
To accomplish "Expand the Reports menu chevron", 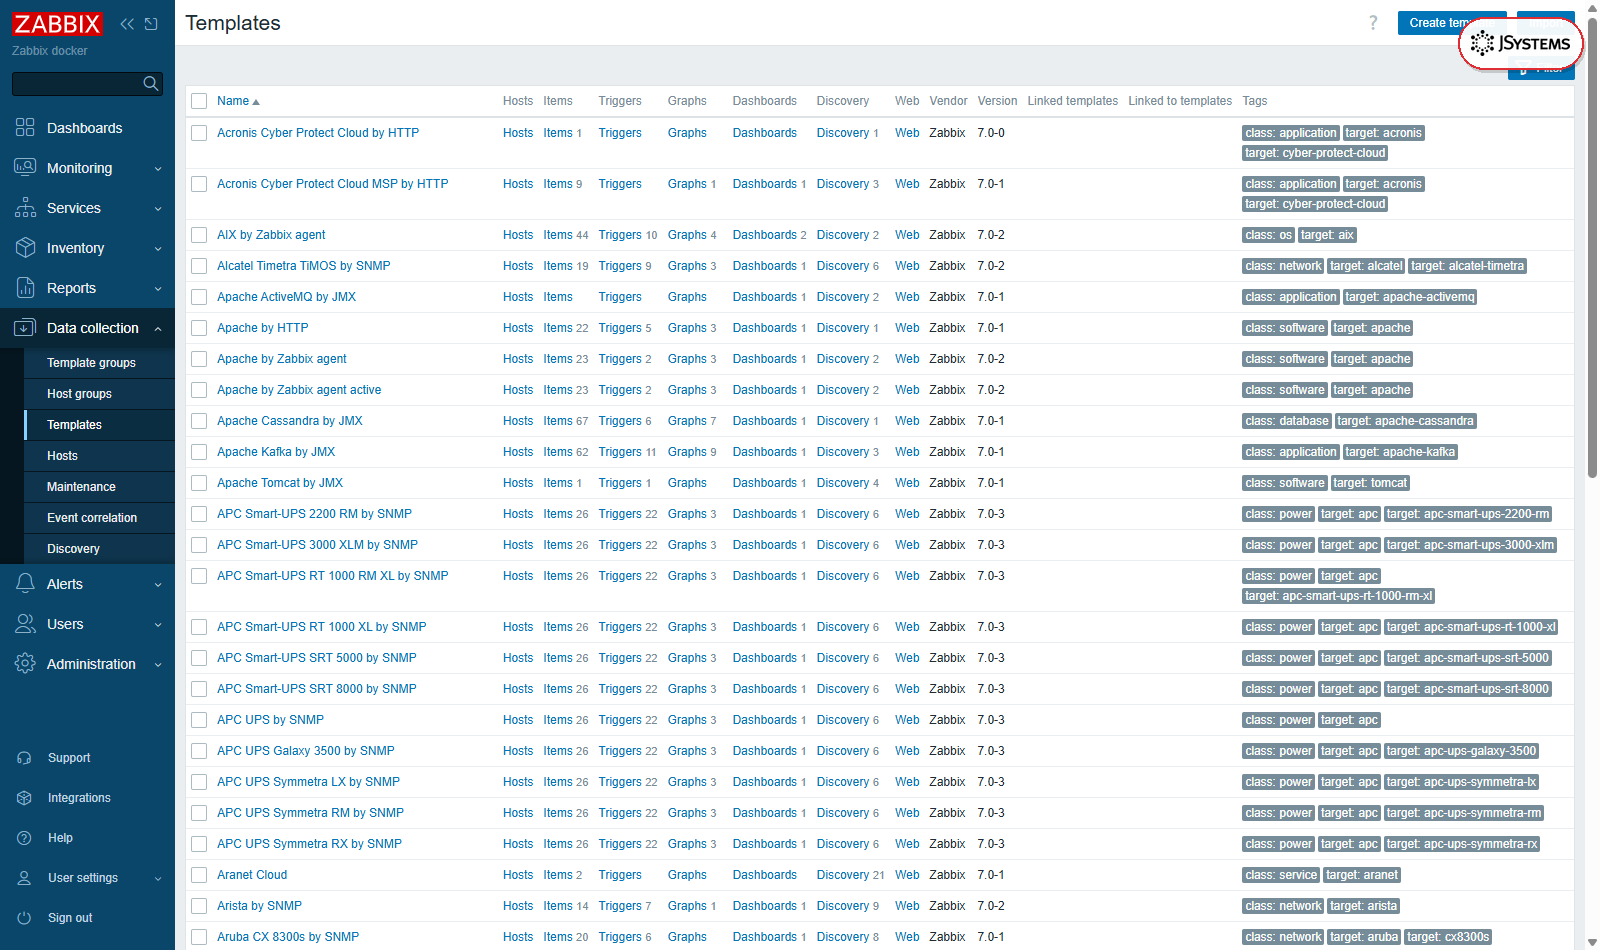I will click(x=158, y=289).
